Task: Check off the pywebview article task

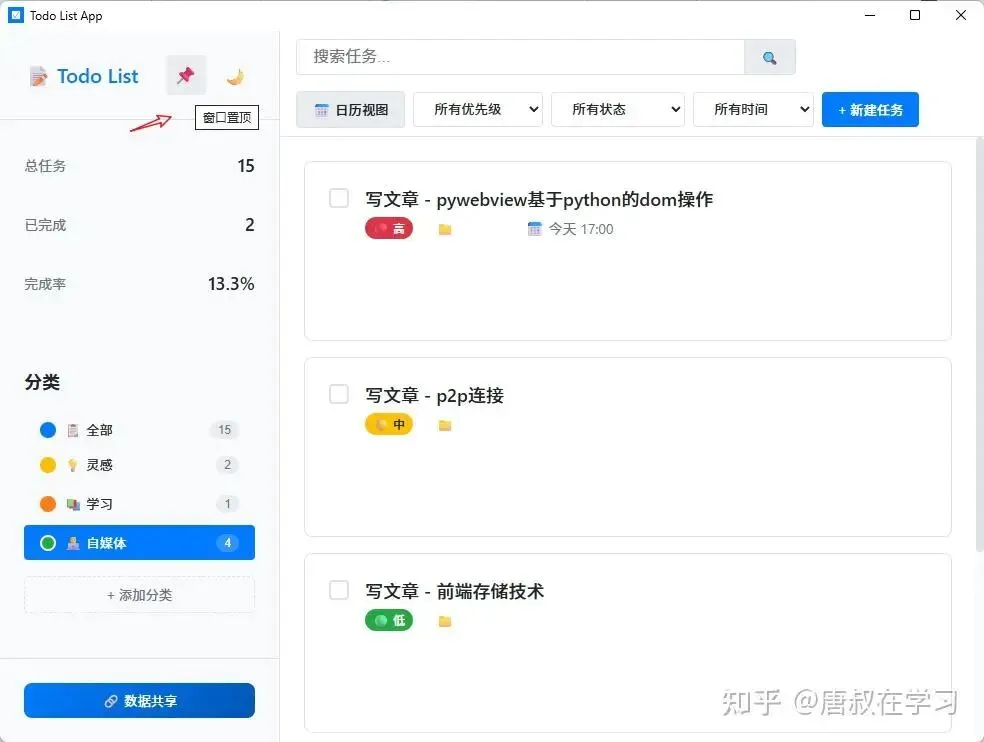Action: coord(339,198)
